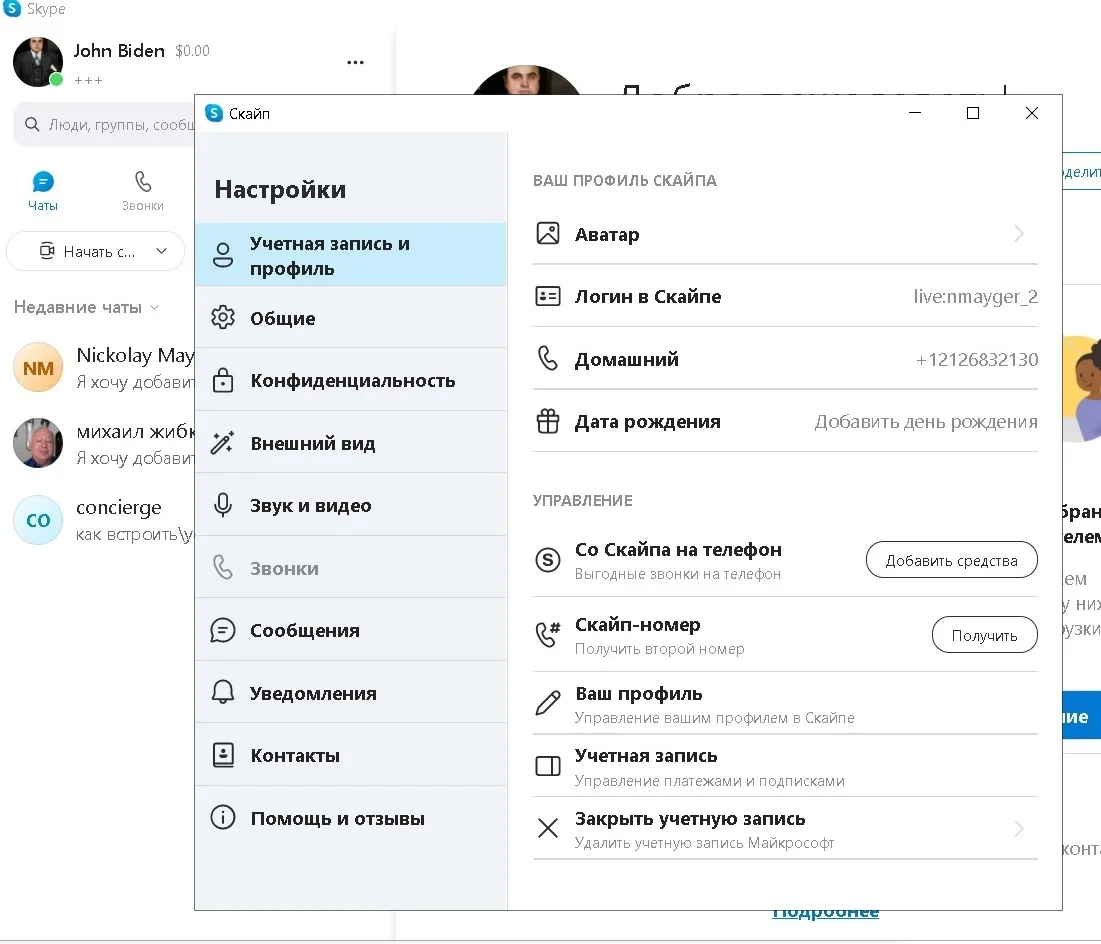This screenshot has height=944, width=1101.
Task: Open the Уведомления settings section
Action: 350,693
